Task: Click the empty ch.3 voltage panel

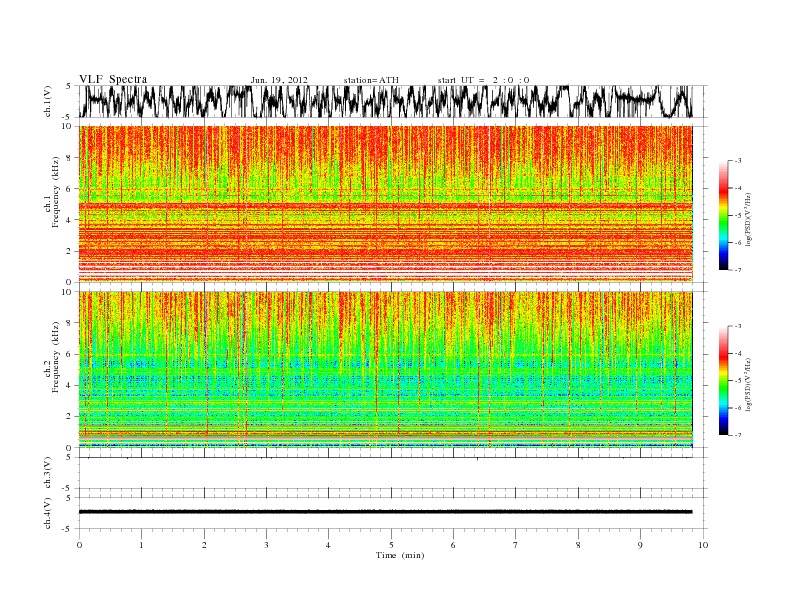Action: click(x=392, y=473)
